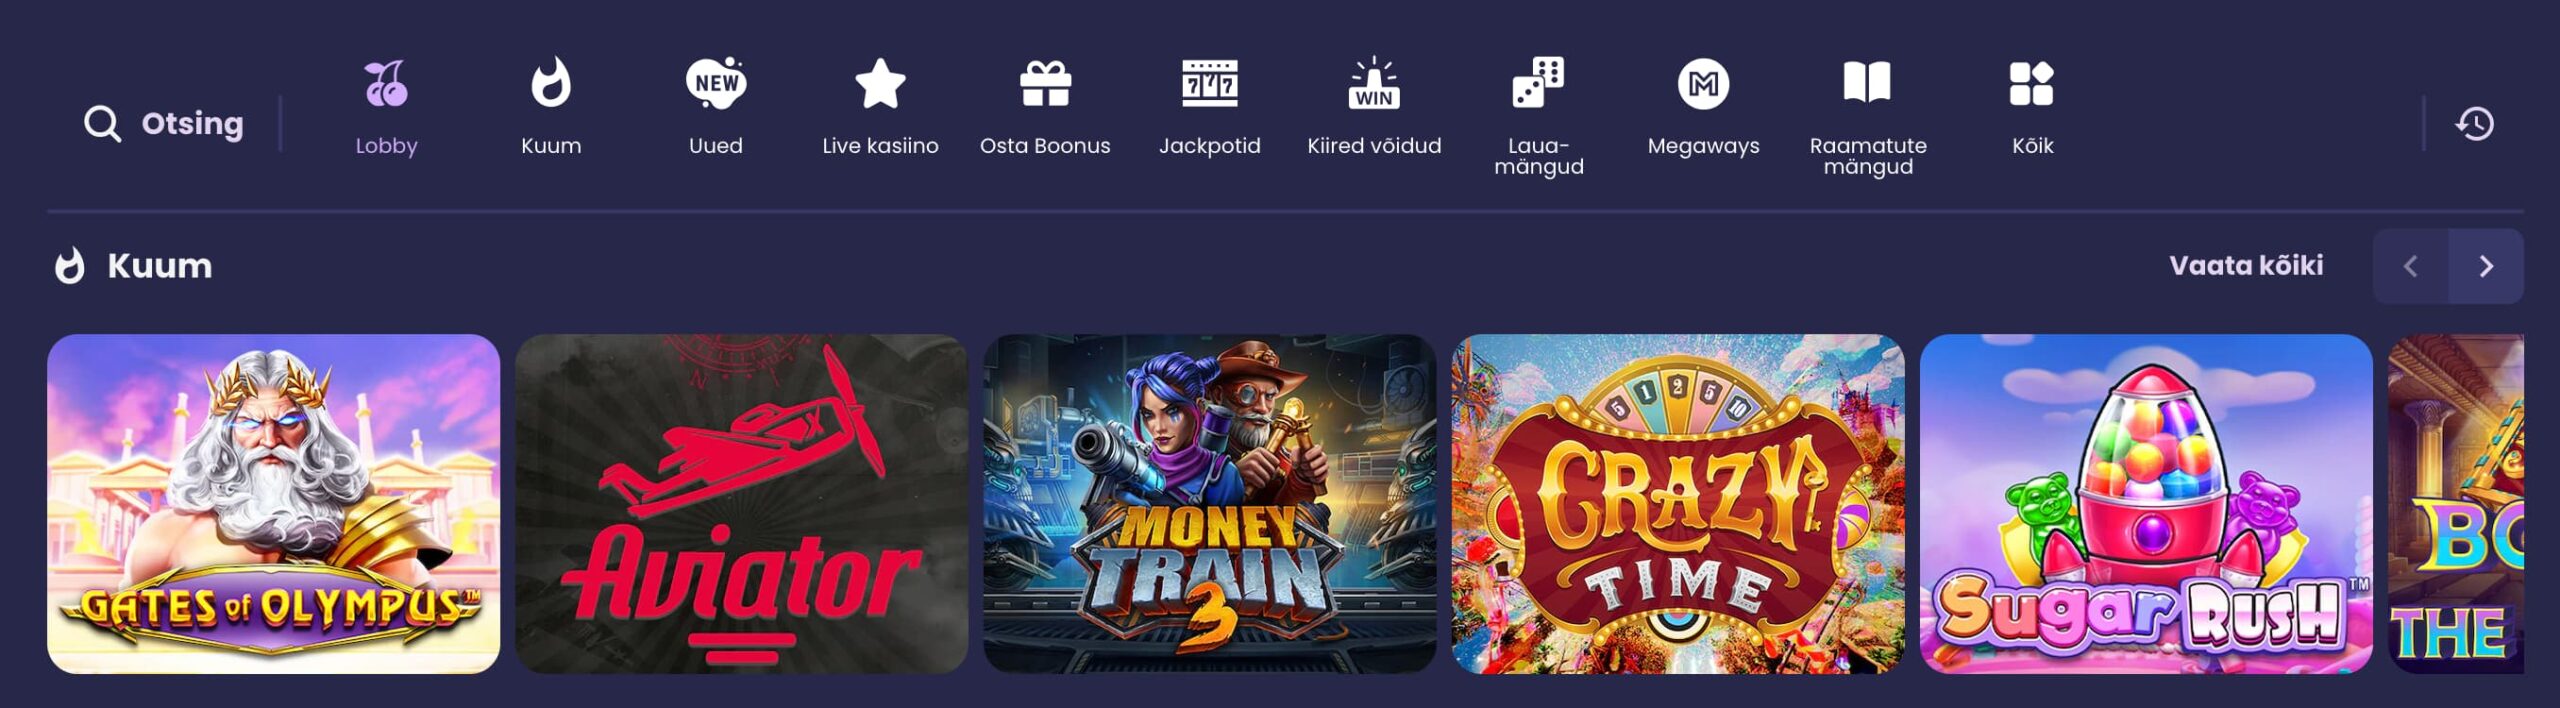Go to previous games with left chevron
This screenshot has height=708, width=2560.
point(2411,266)
